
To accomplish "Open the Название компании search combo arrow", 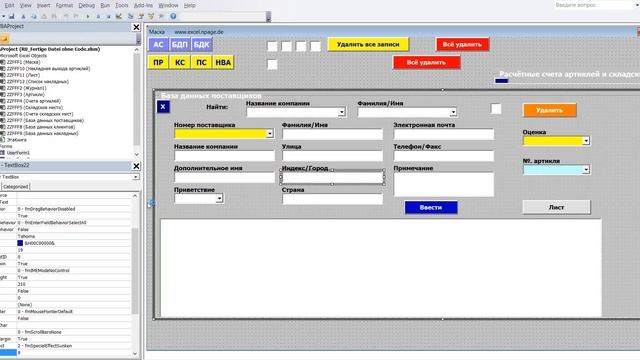I will pos(342,112).
